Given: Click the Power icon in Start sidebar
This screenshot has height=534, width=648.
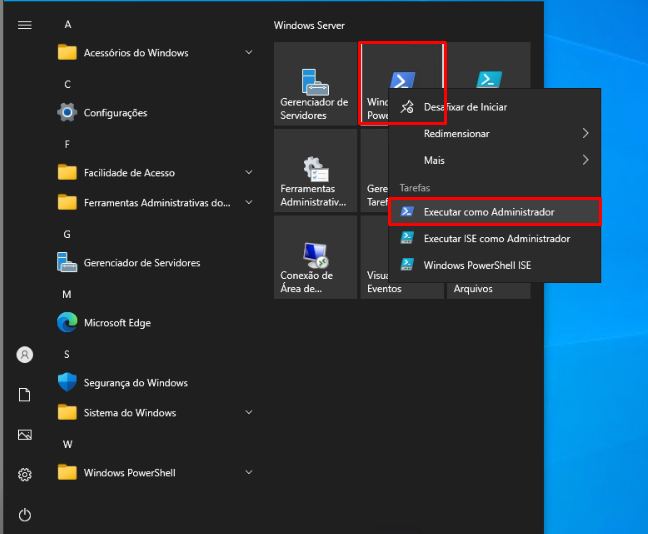Looking at the screenshot, I should pyautogui.click(x=25, y=515).
